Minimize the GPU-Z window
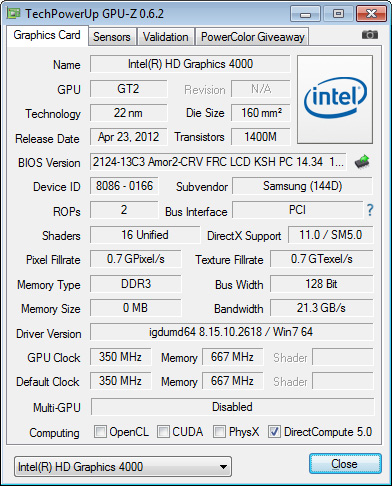 305,14
